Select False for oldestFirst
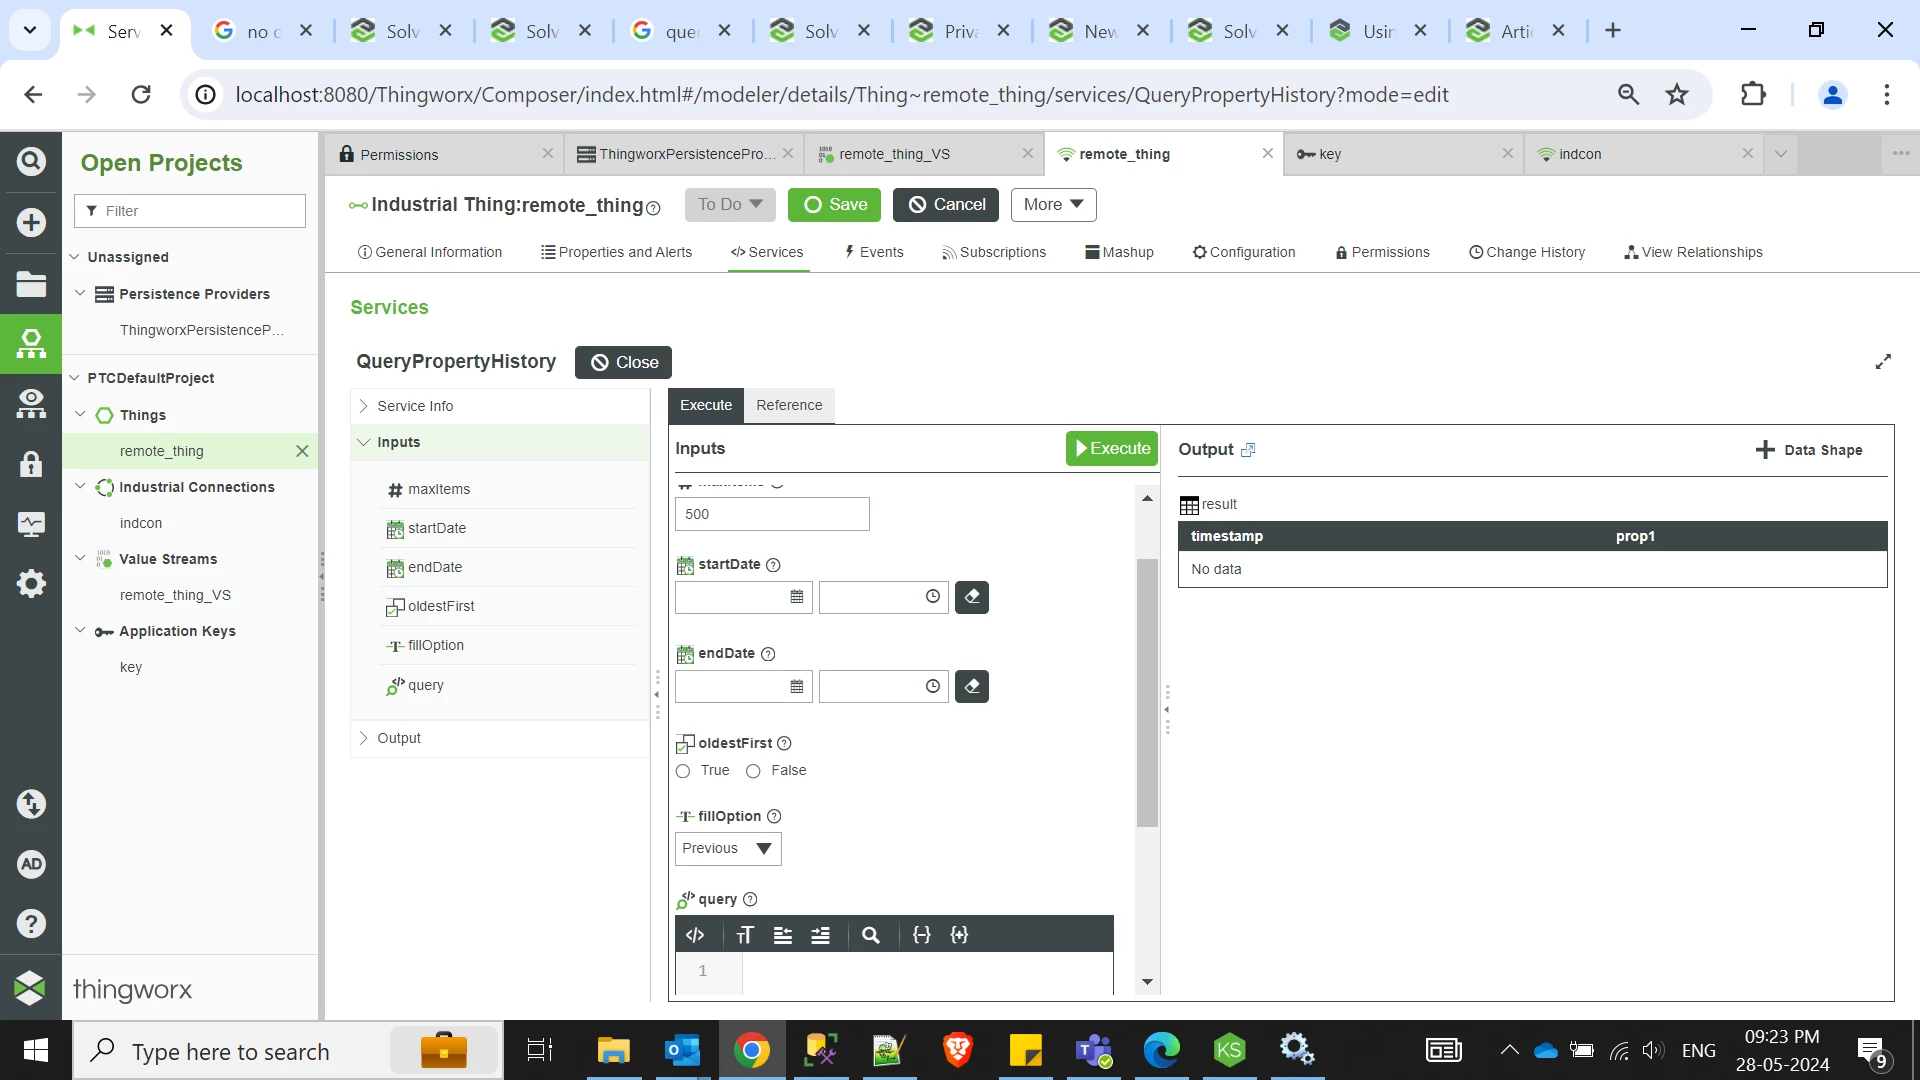 tap(753, 771)
